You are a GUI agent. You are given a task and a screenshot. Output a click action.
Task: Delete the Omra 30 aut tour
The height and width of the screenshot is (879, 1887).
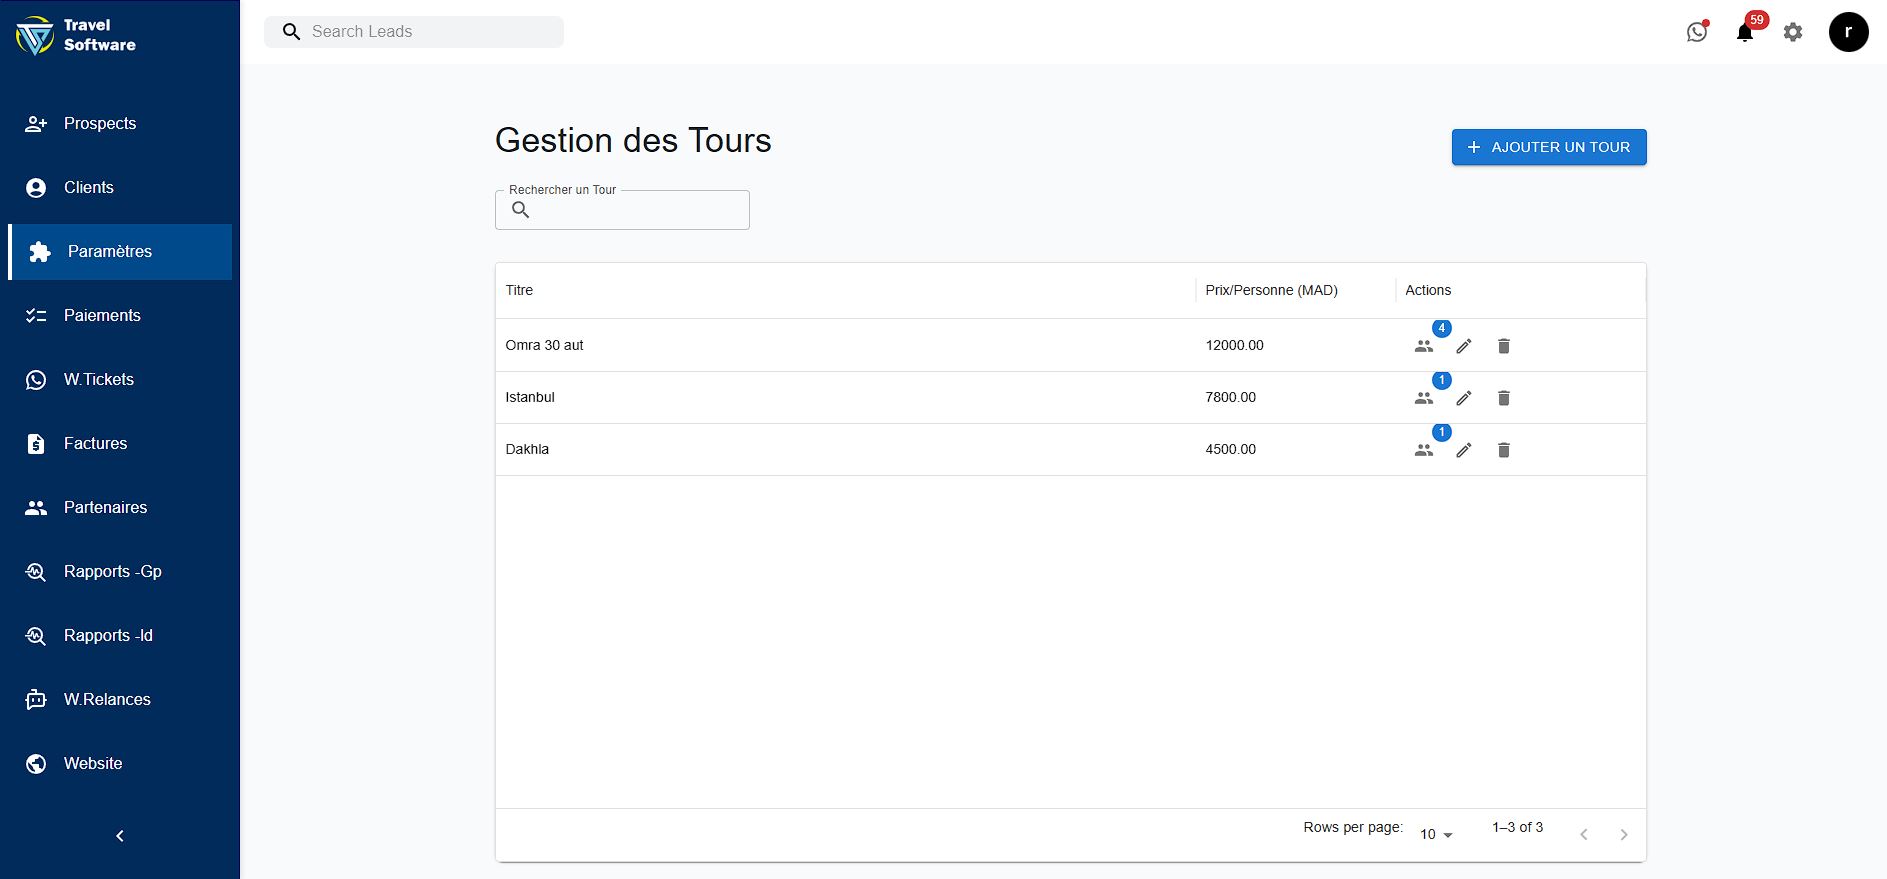point(1503,346)
